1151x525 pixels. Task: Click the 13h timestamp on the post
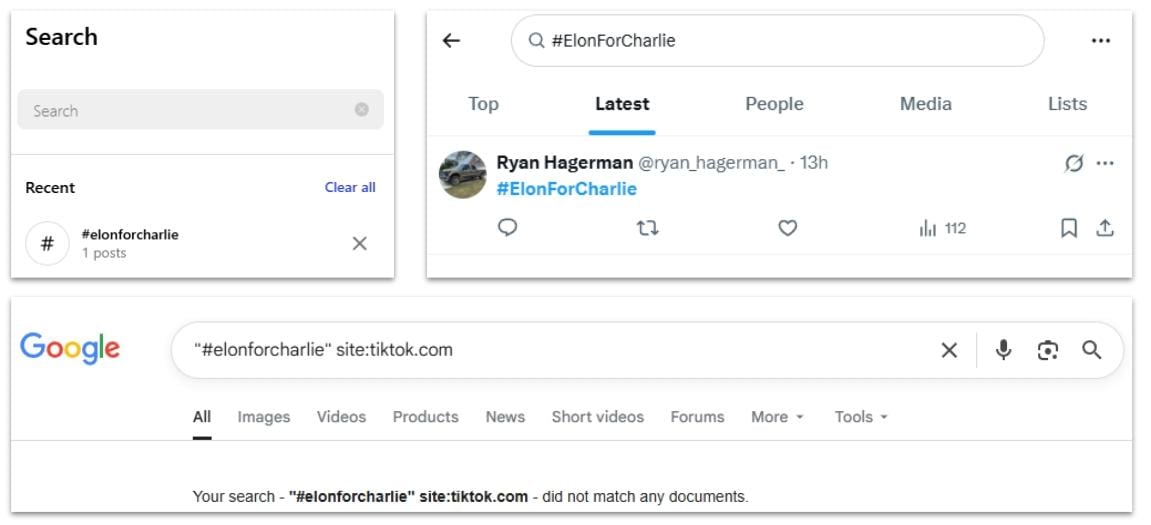813,162
